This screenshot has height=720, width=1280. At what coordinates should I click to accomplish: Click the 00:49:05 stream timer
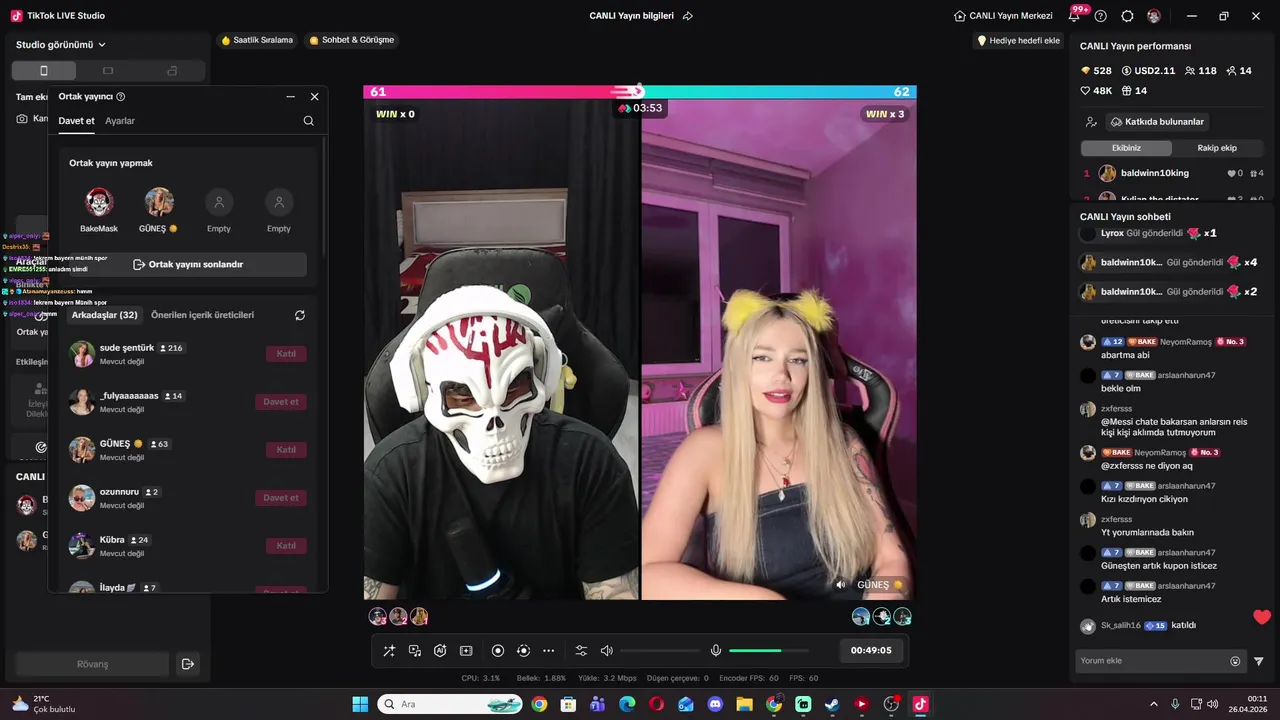coord(870,650)
